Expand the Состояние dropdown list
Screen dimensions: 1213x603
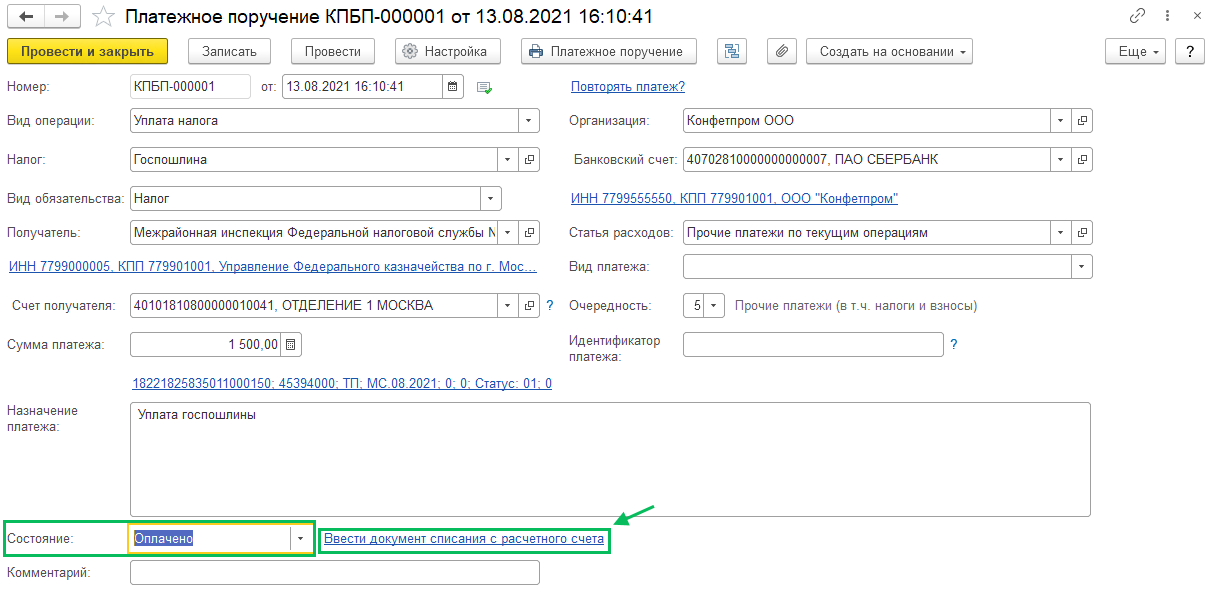click(x=300, y=538)
